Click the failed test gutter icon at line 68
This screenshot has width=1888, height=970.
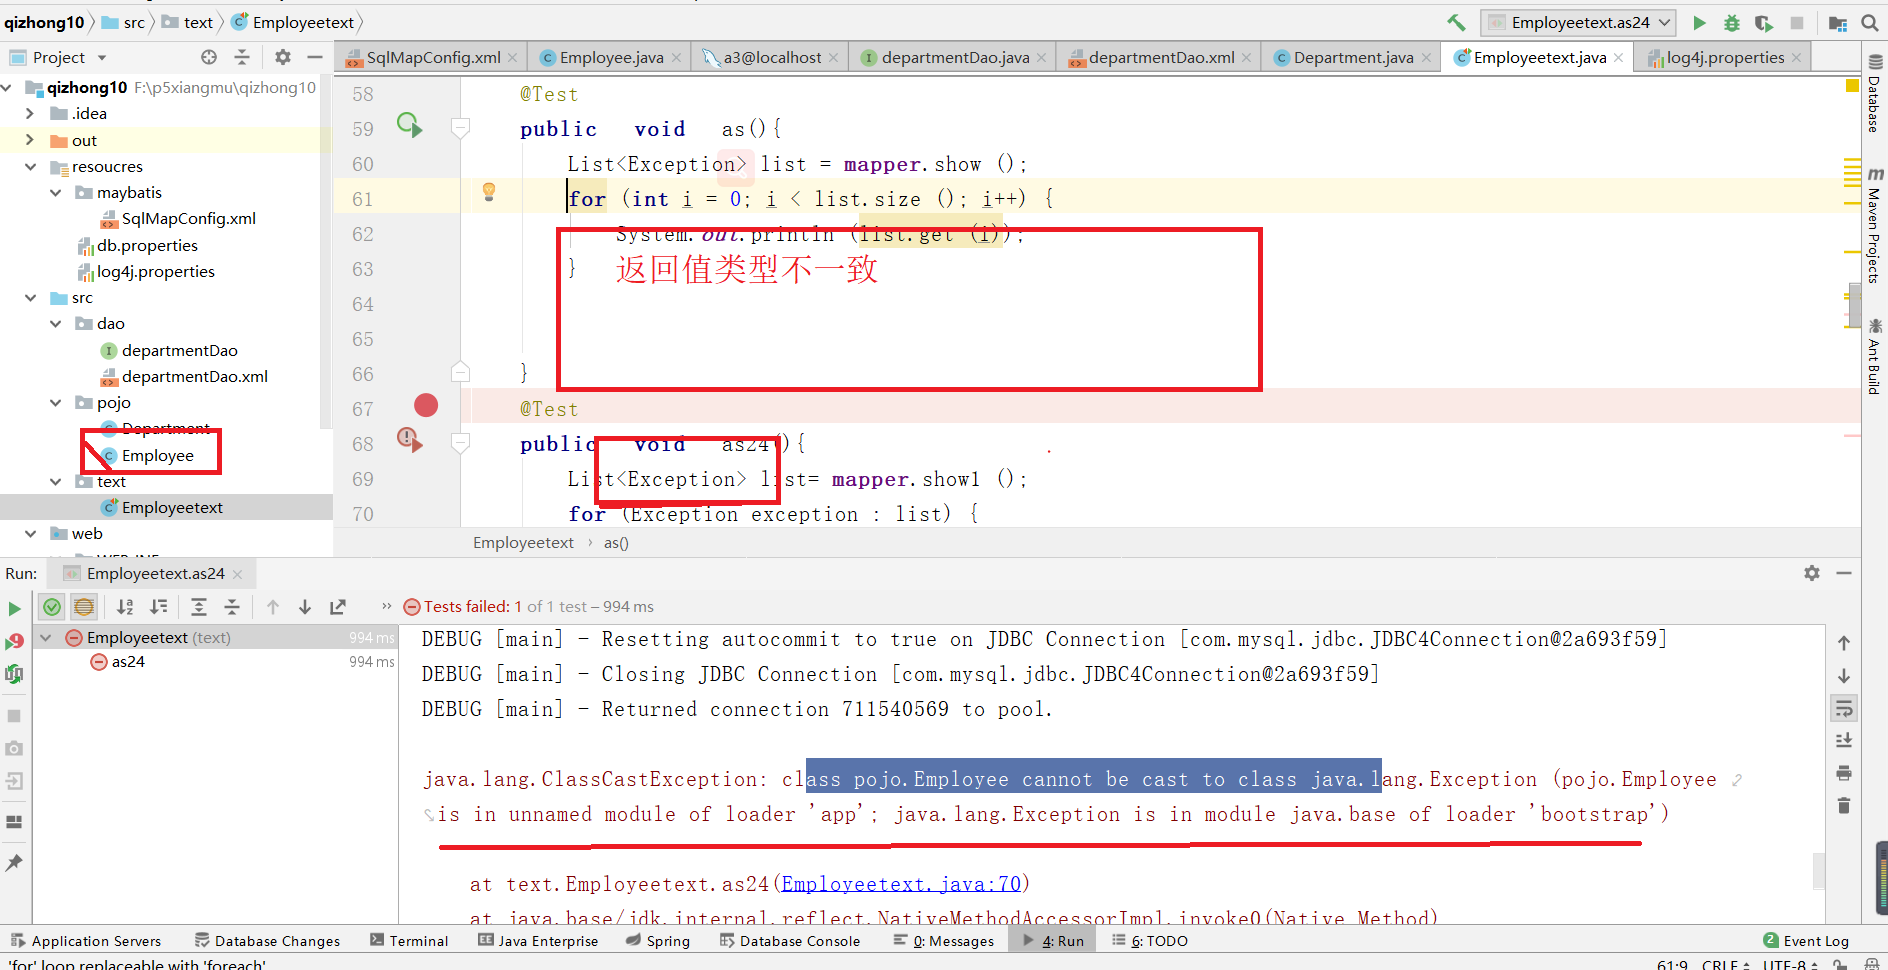click(410, 439)
